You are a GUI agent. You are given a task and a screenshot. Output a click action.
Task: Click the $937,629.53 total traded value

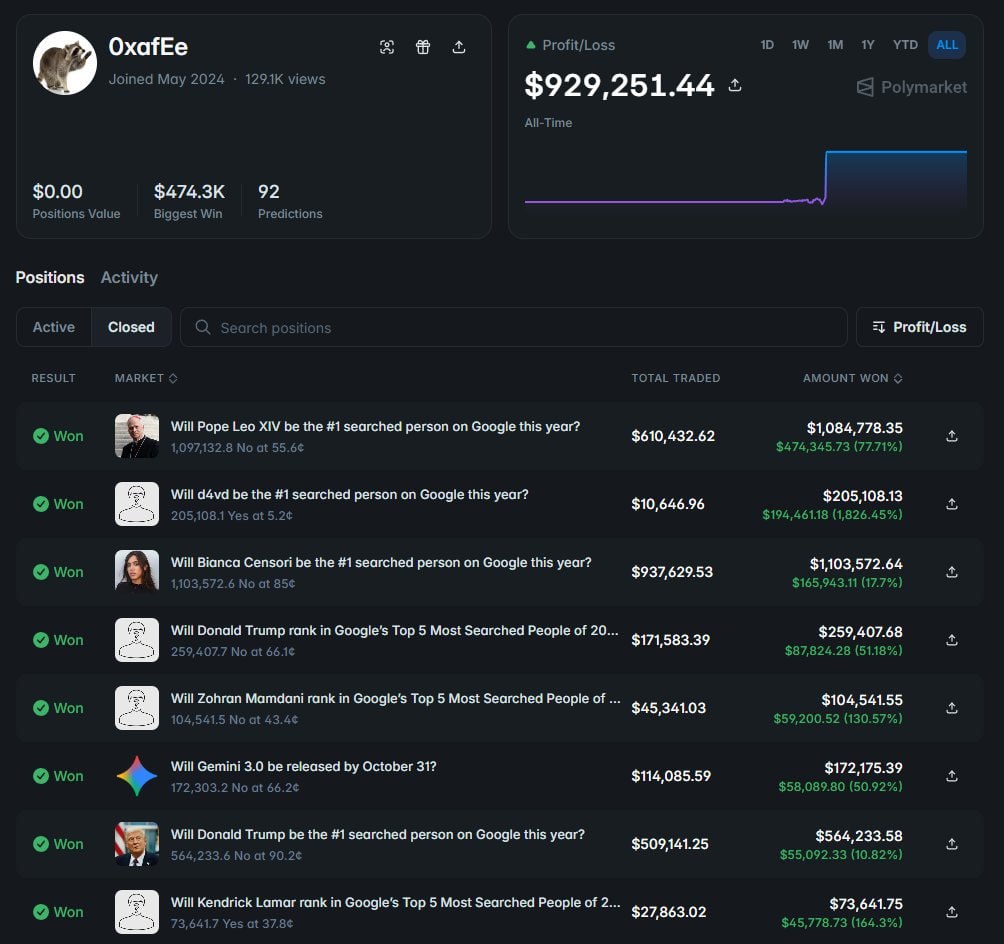coord(672,572)
